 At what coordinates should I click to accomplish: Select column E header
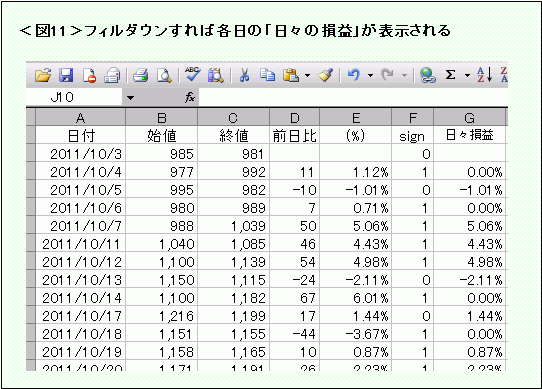pos(356,118)
